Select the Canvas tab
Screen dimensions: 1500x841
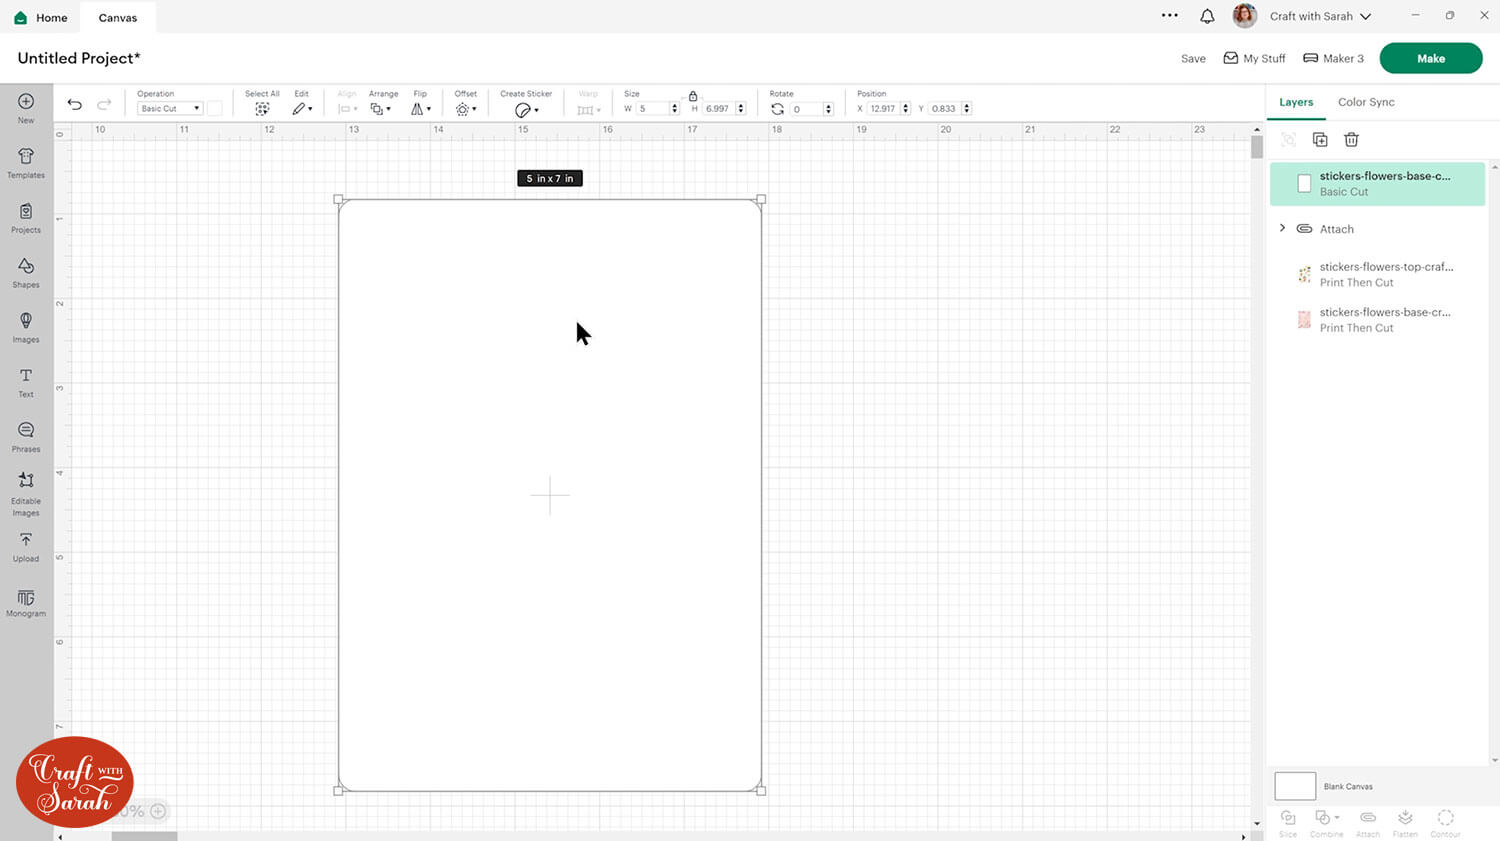(118, 17)
